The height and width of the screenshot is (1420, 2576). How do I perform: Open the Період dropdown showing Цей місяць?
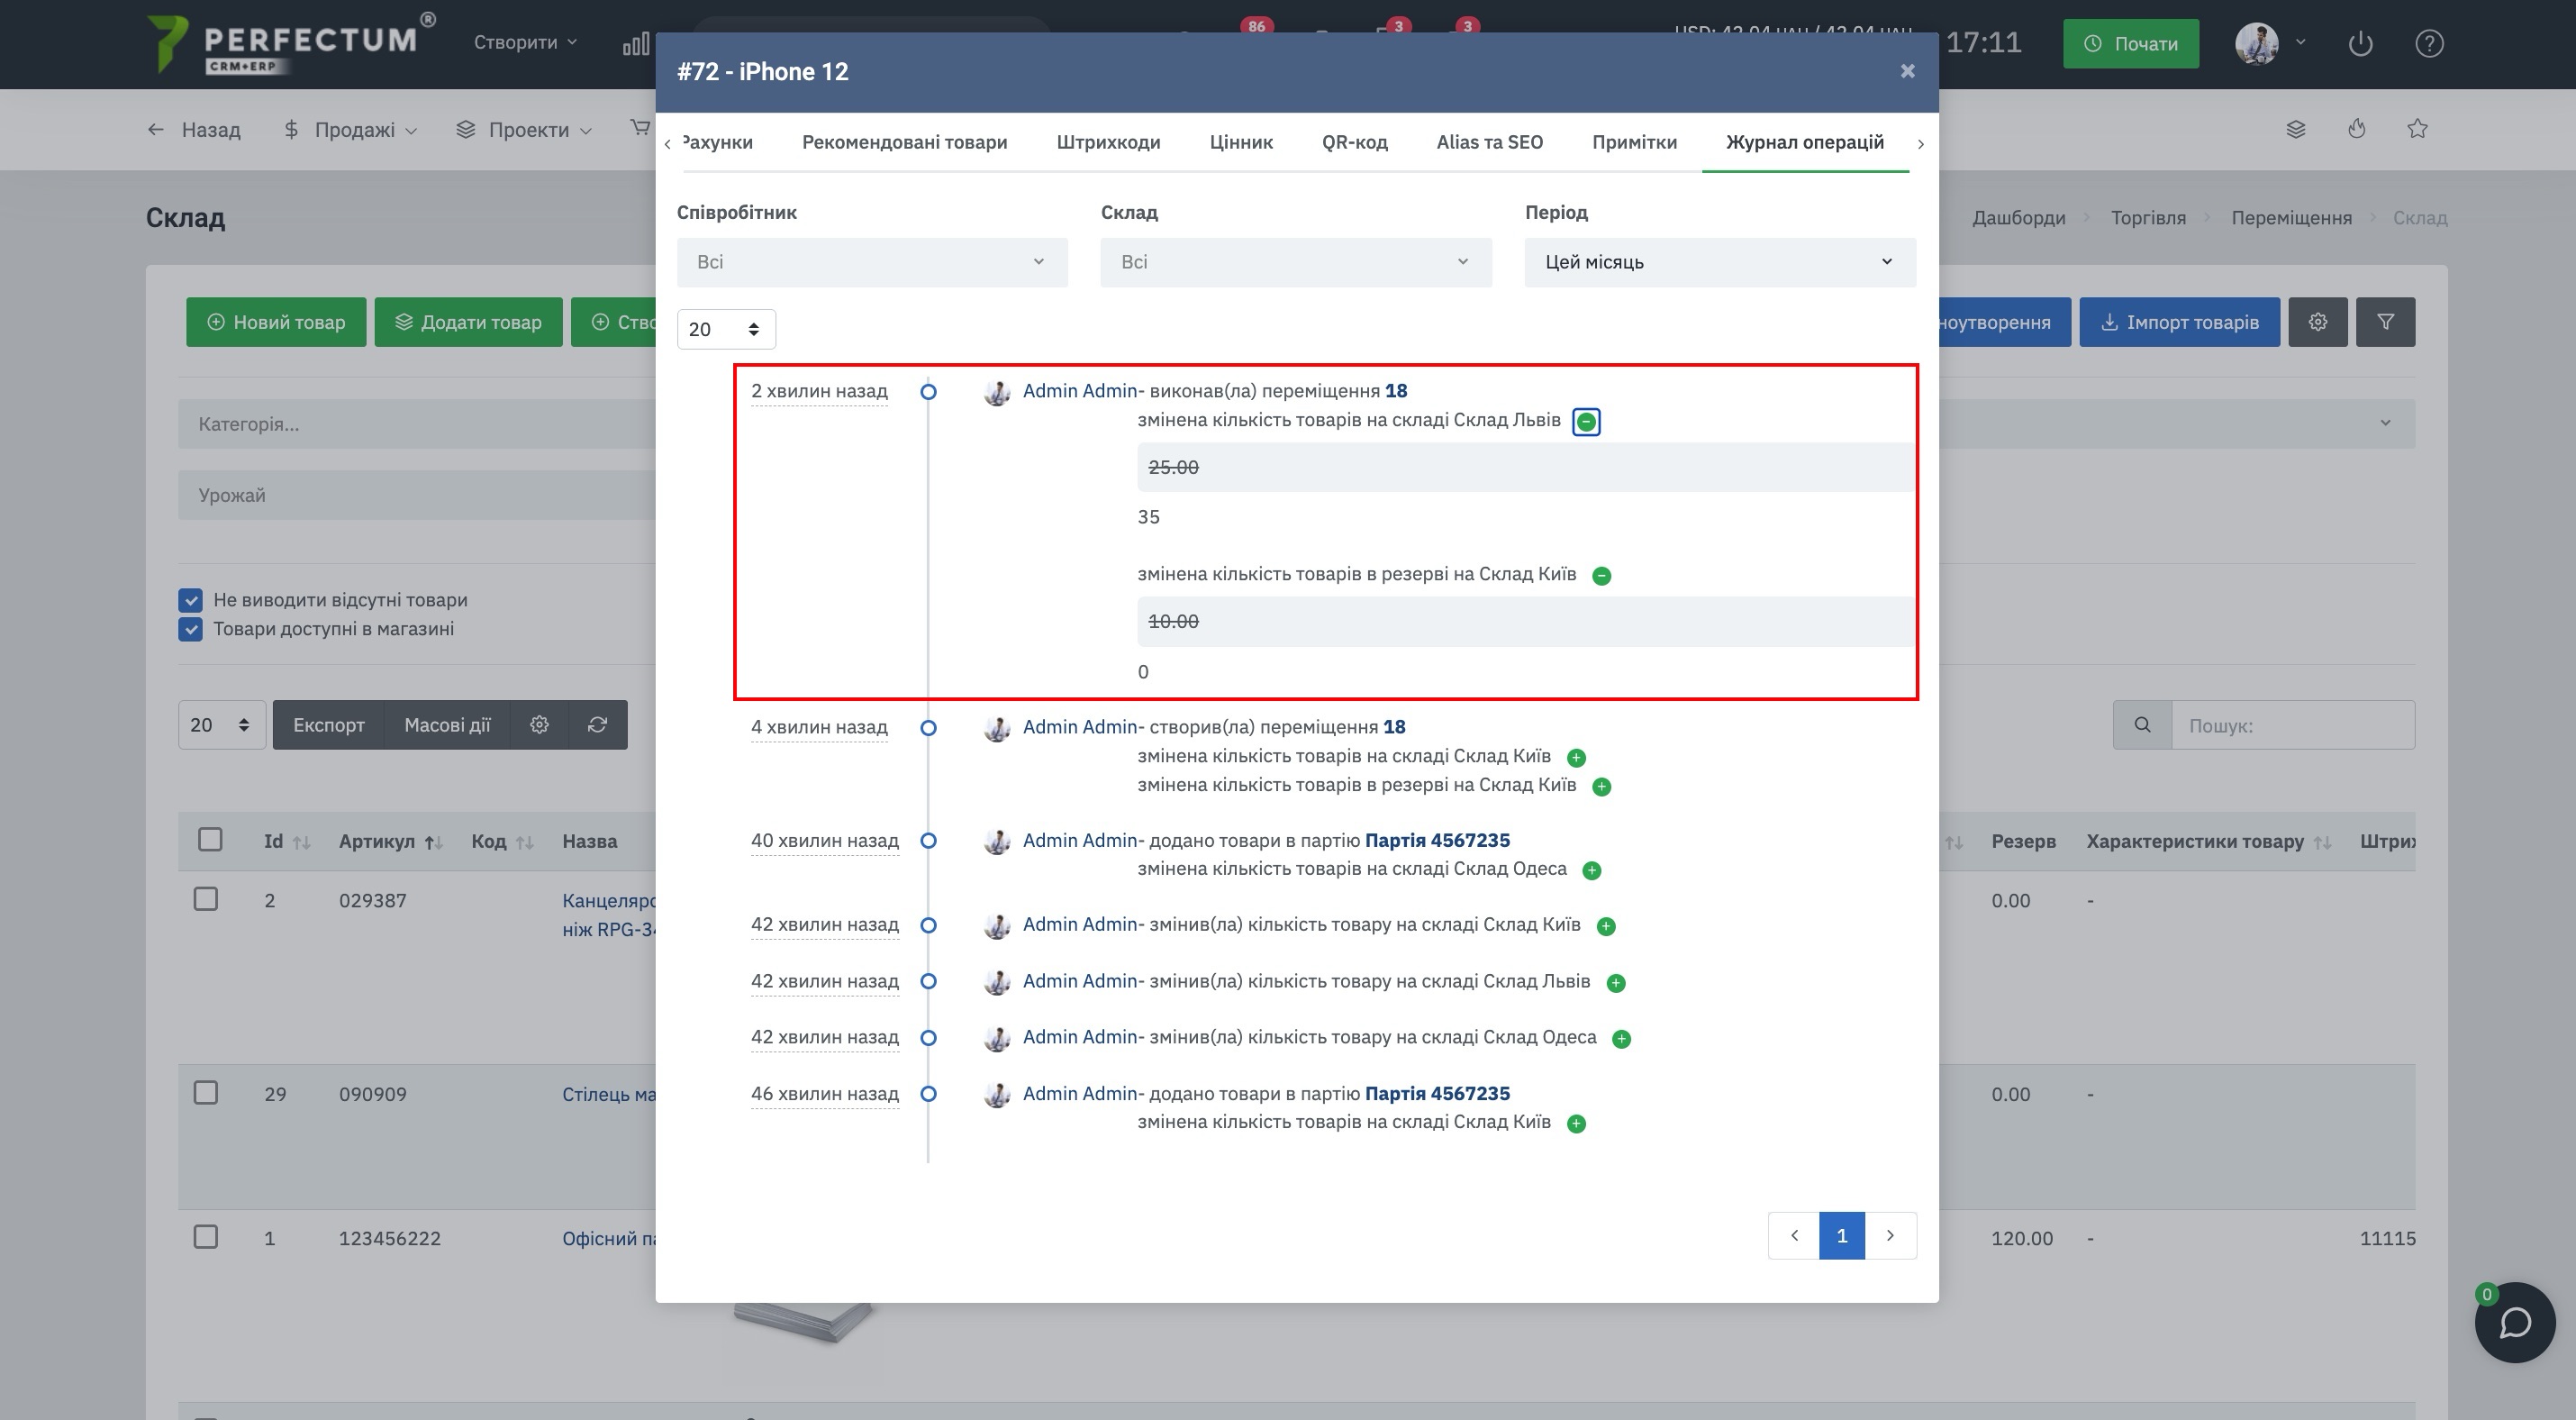pos(1720,262)
